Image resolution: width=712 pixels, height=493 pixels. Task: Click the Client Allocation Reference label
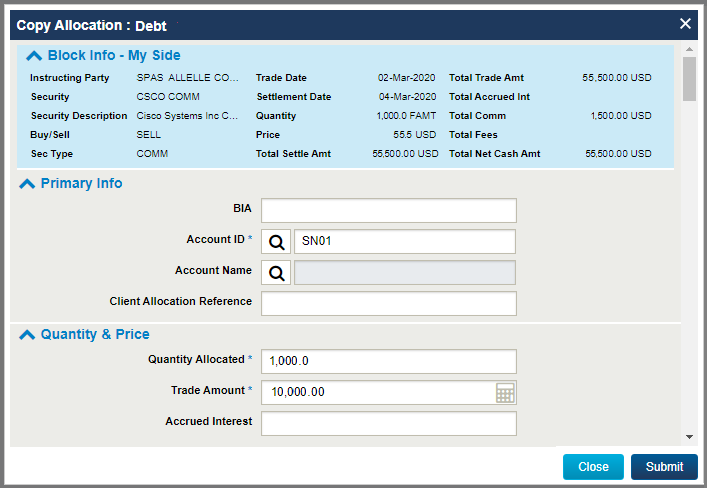[180, 301]
